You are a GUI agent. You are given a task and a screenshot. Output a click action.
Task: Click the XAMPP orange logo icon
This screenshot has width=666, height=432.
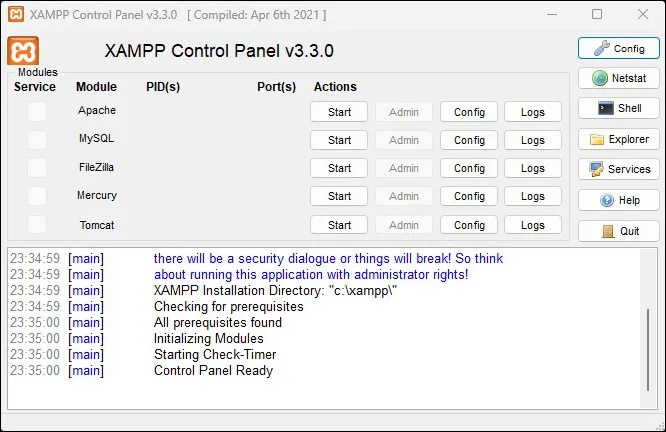(23, 51)
